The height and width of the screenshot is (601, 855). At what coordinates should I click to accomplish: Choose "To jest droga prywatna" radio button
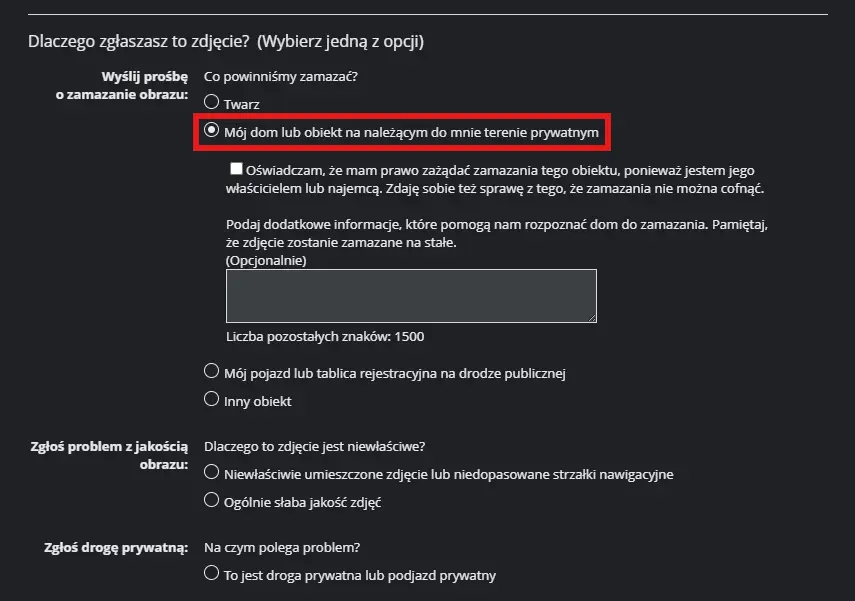point(211,574)
